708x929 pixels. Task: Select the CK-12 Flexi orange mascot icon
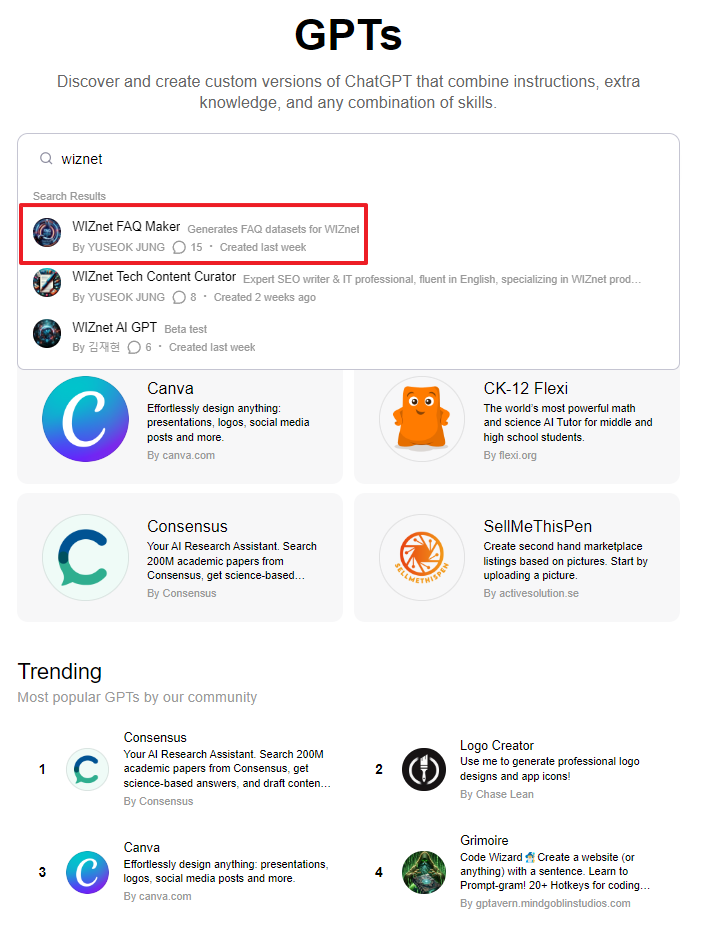(x=422, y=418)
